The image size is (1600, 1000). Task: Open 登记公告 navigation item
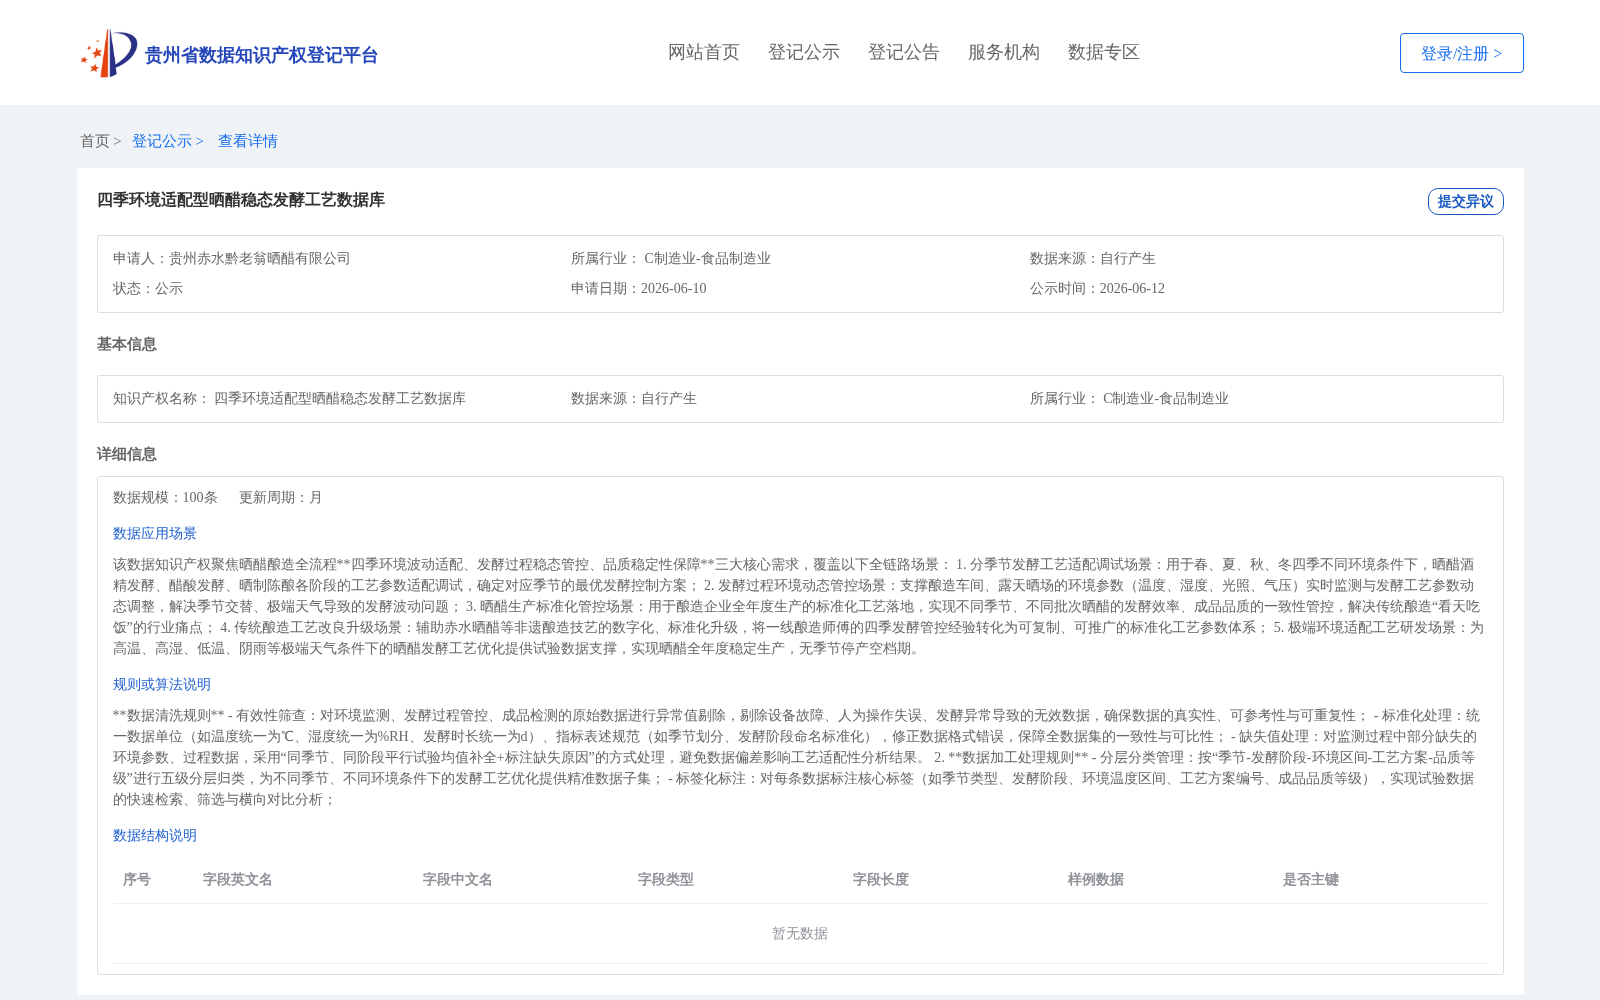click(x=904, y=52)
